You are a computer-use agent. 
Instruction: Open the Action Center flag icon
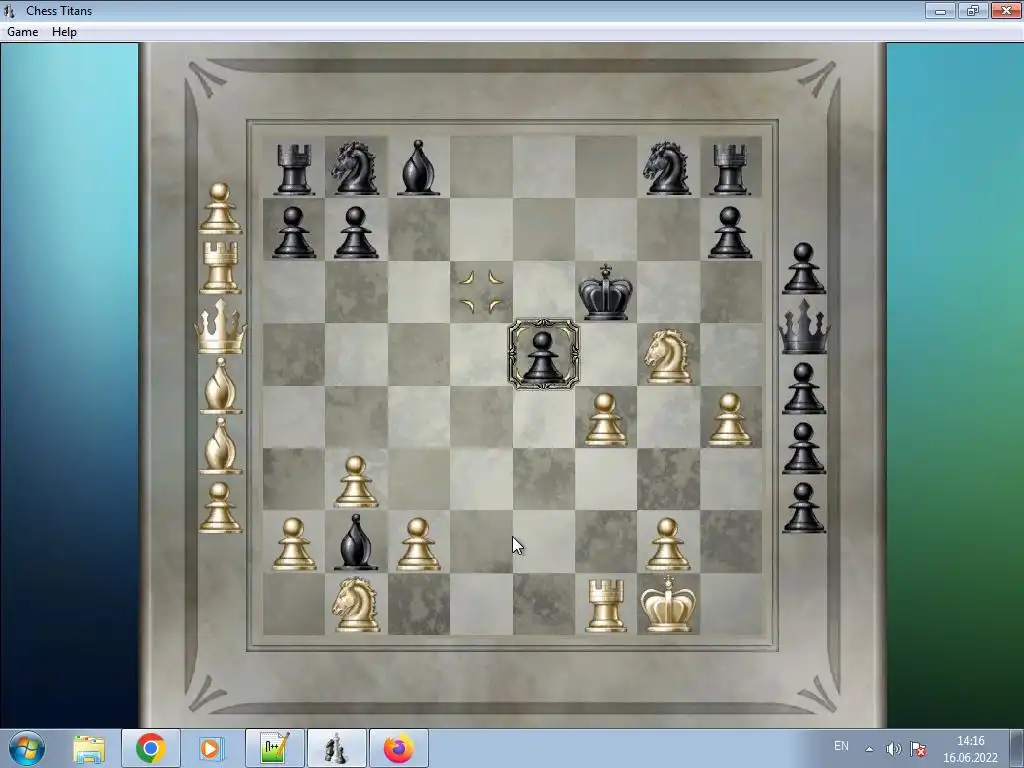coord(918,749)
